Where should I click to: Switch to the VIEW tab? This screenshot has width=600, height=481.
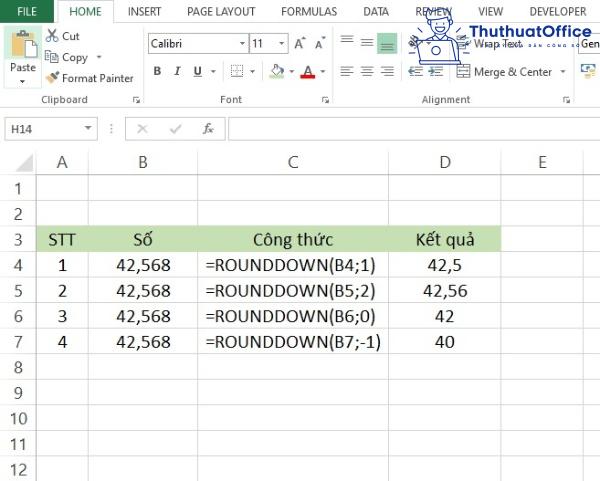click(491, 11)
